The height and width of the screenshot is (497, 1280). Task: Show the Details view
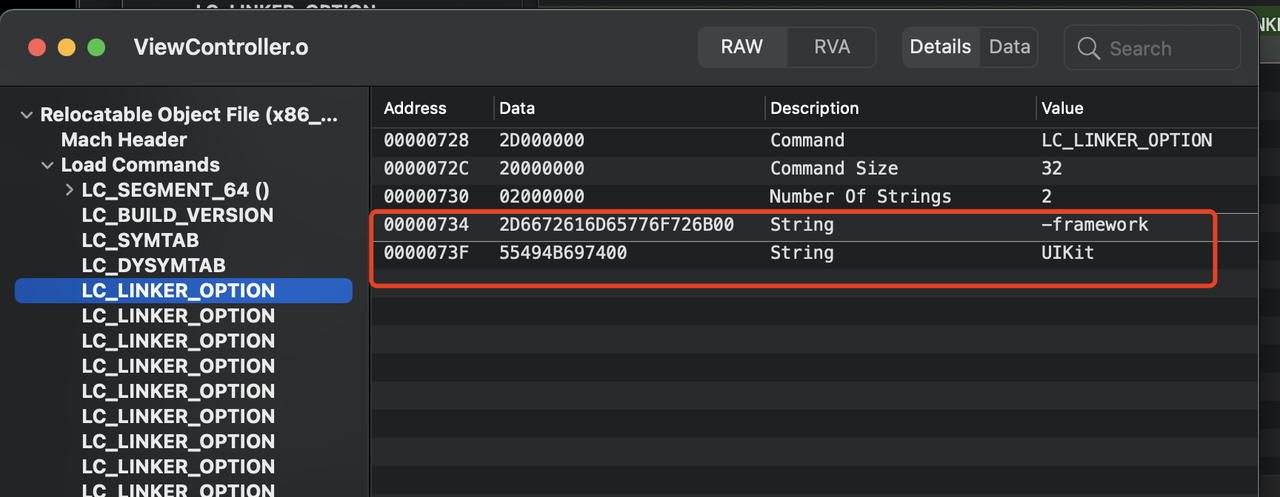click(x=940, y=47)
